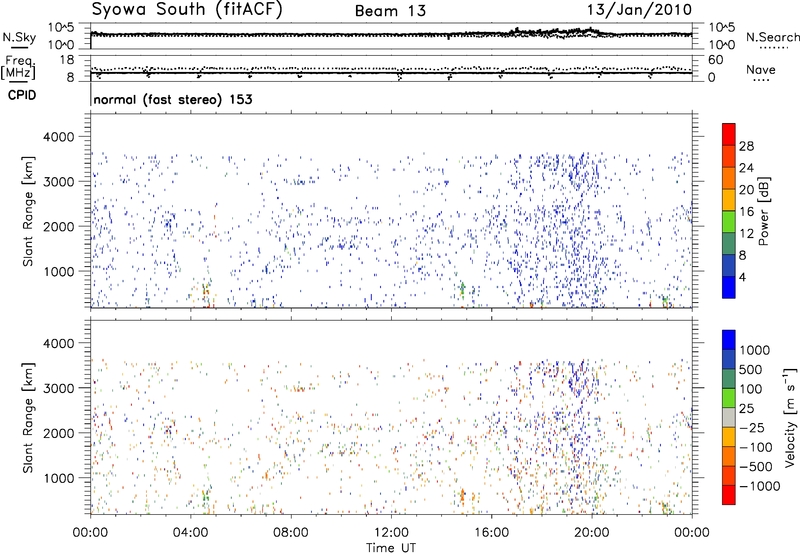Image resolution: width=800 pixels, height=554 pixels.
Task: Select the "20" label on Power colorbar
Action: 746,190
